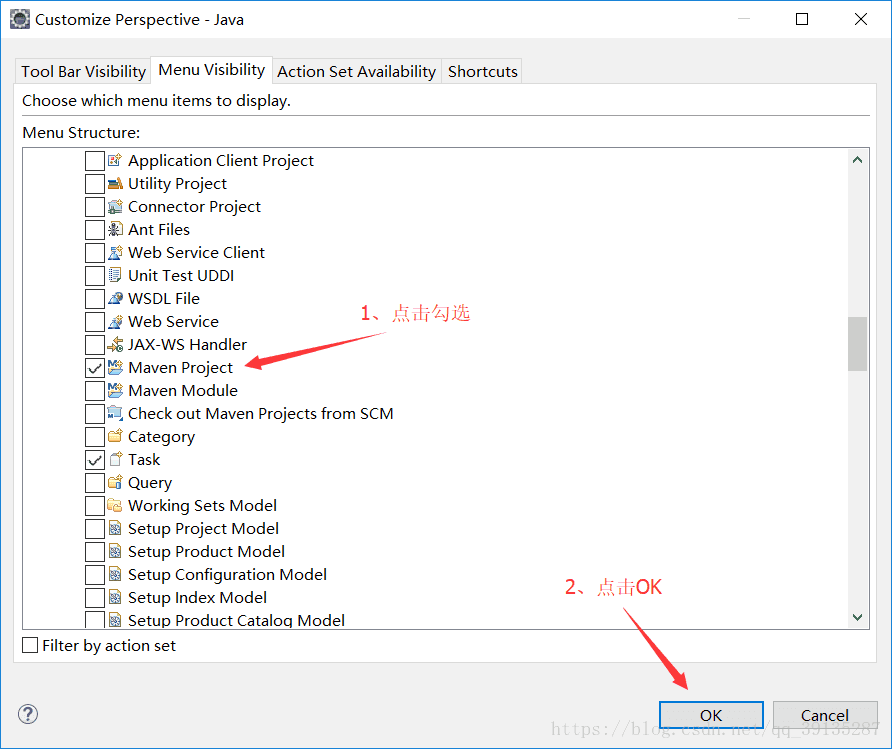Click the Application Client Project icon

pyautogui.click(x=115, y=160)
